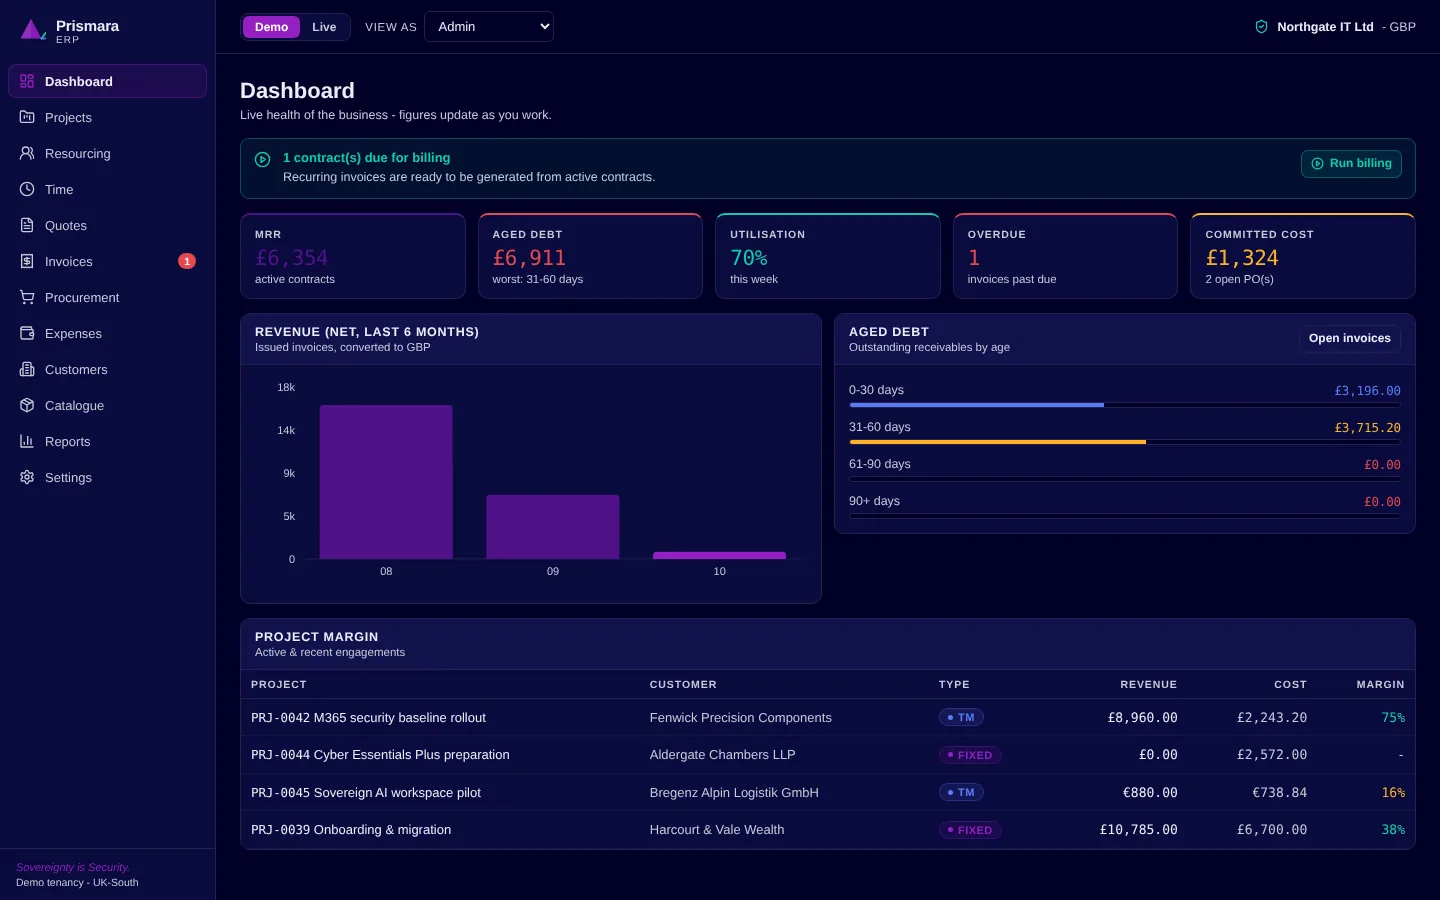
Task: Navigate to Catalogue
Action: [x=107, y=405]
